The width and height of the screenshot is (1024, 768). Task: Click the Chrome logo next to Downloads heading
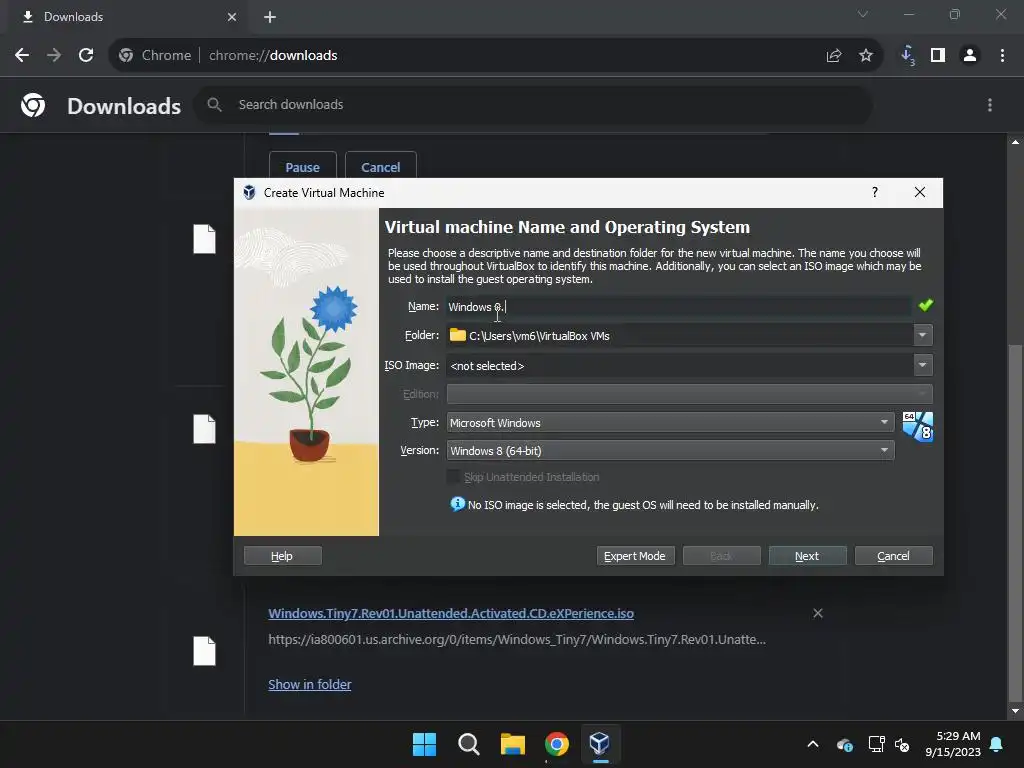pyautogui.click(x=33, y=105)
